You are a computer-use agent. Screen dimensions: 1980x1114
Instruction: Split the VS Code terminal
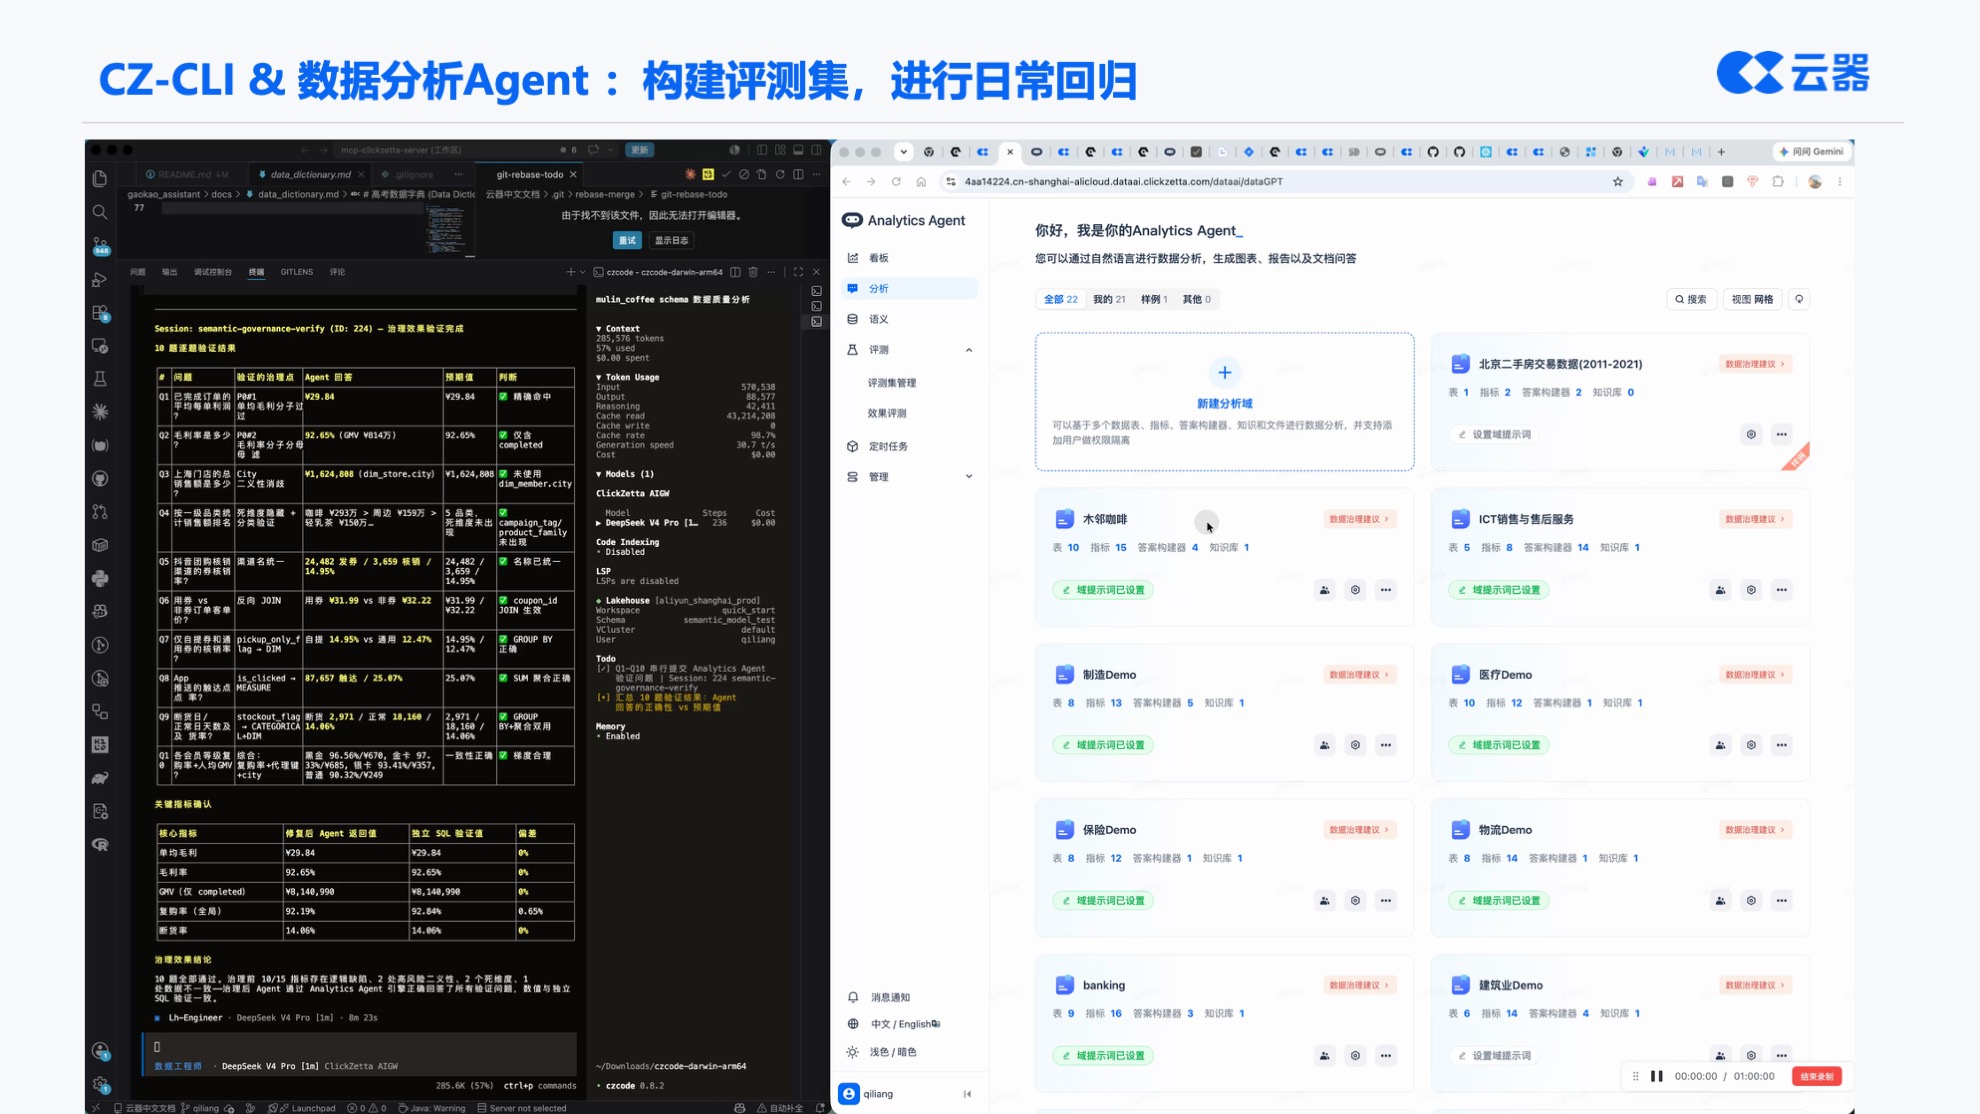click(736, 272)
